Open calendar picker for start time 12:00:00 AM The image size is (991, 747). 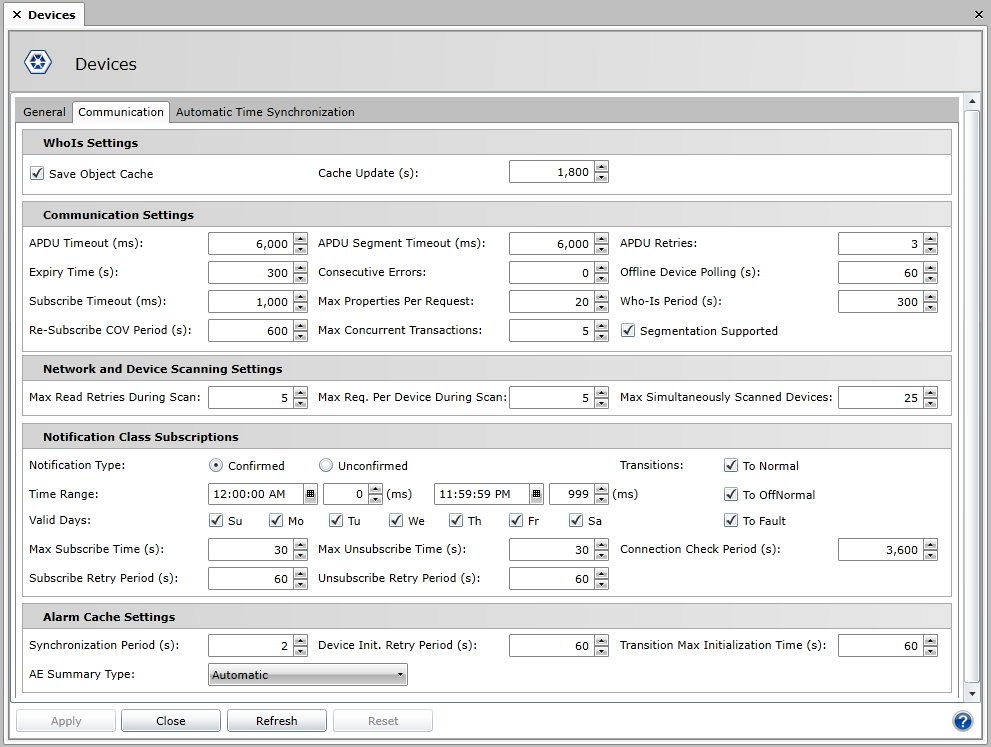310,493
